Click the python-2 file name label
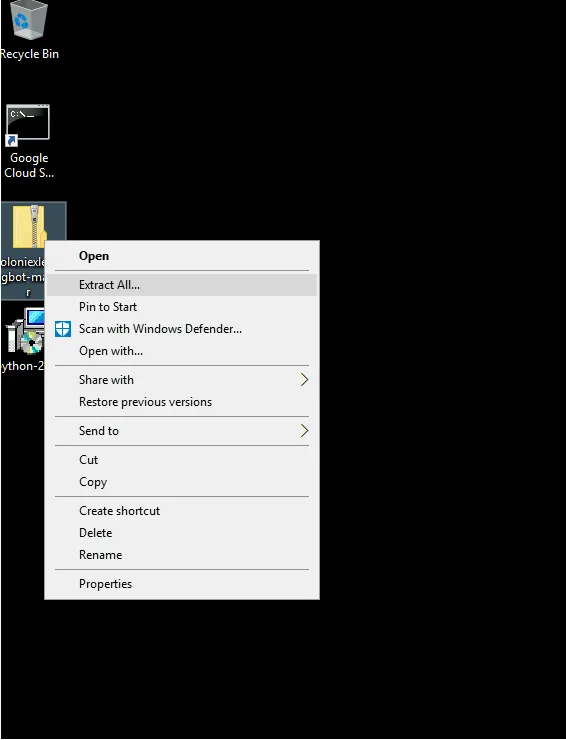566x740 pixels. tap(22, 366)
